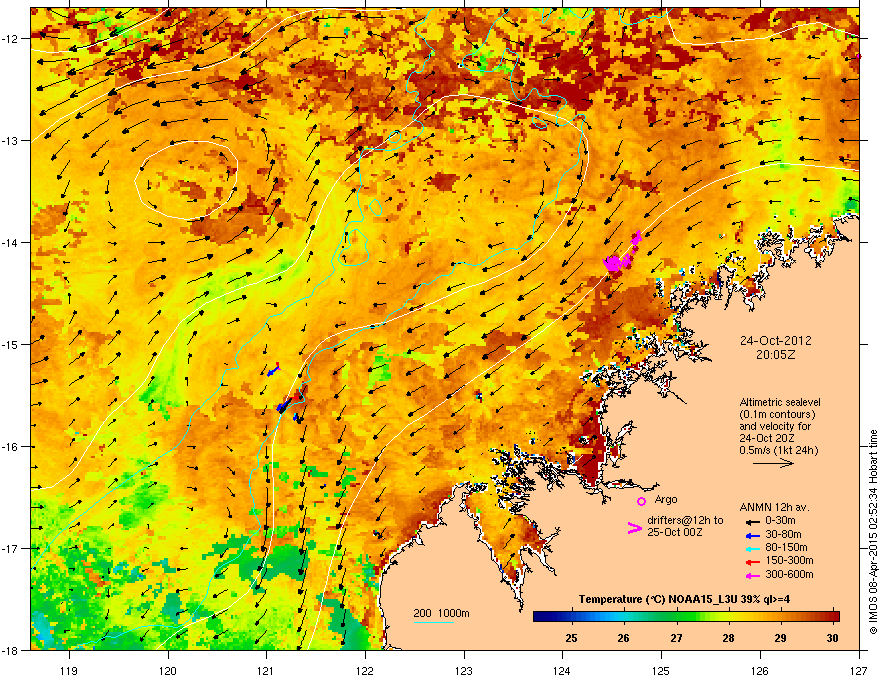
Task: Click the color bar tick label 26
Action: click(624, 638)
